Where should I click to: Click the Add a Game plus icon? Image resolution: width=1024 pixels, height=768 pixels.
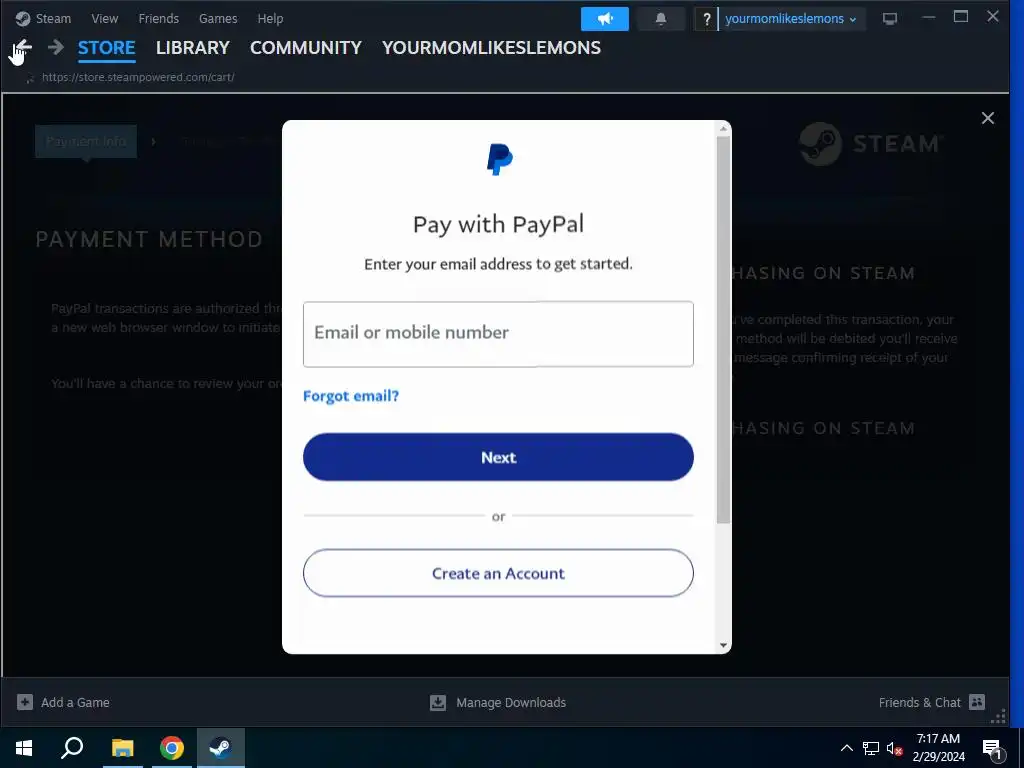pos(25,702)
